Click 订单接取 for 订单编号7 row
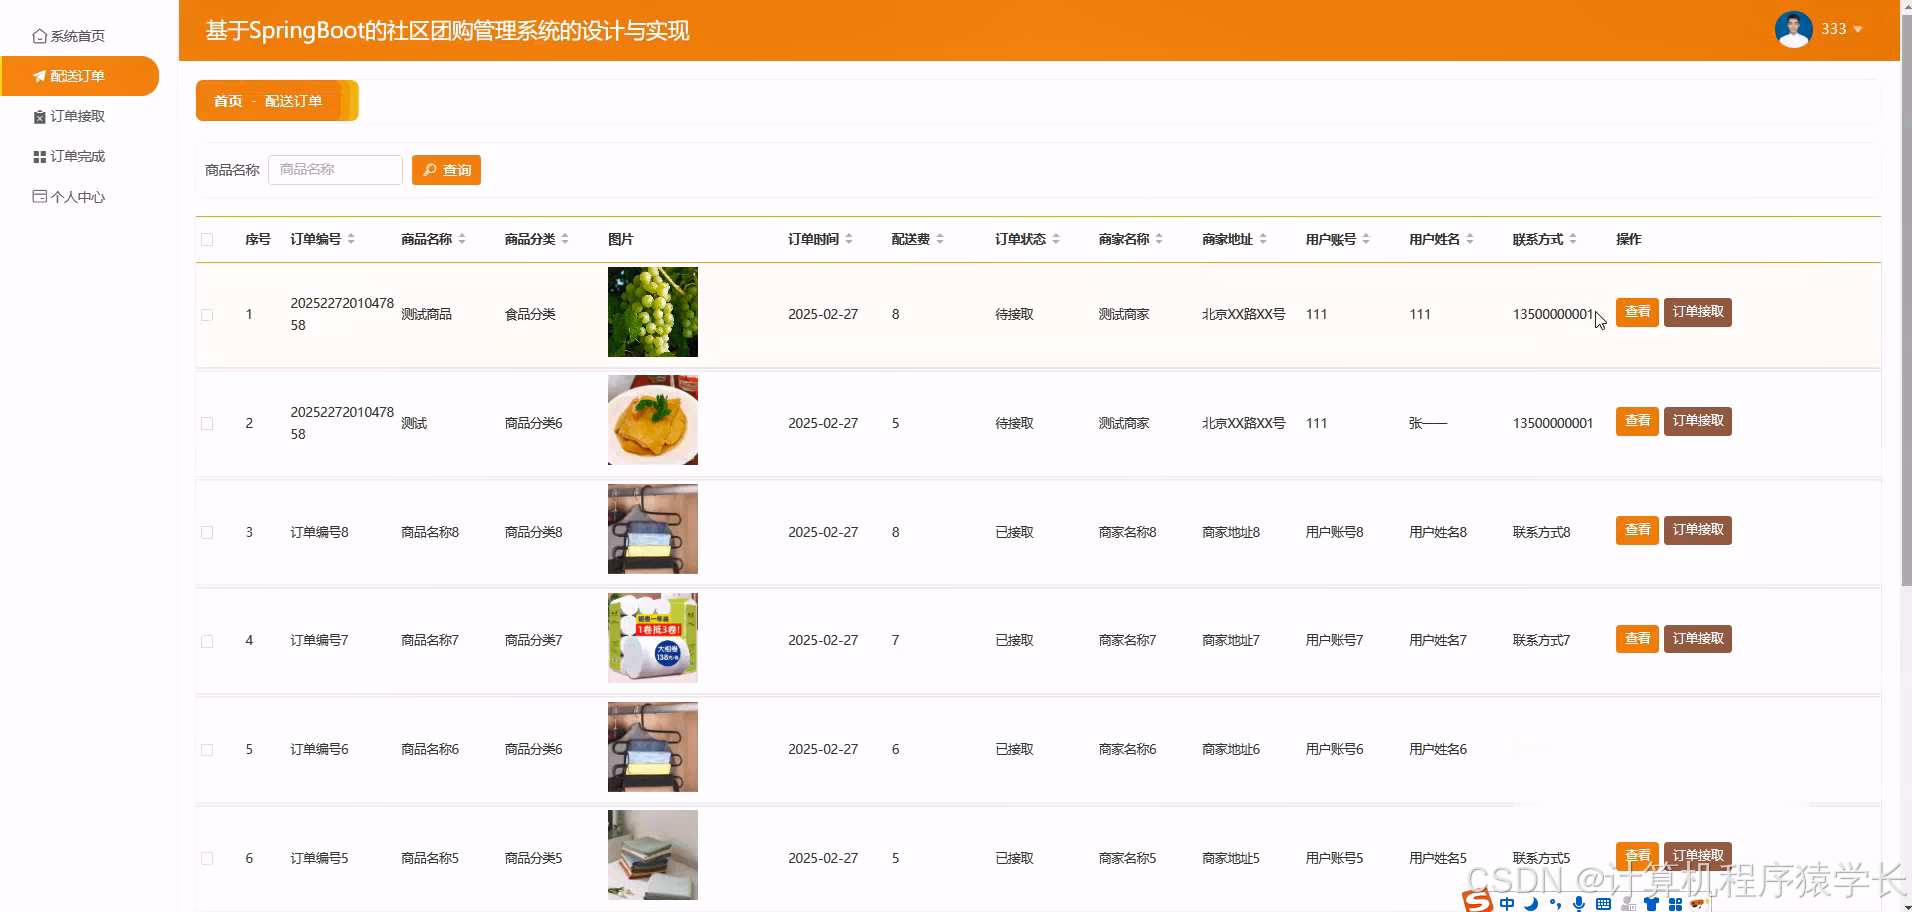 click(1698, 639)
